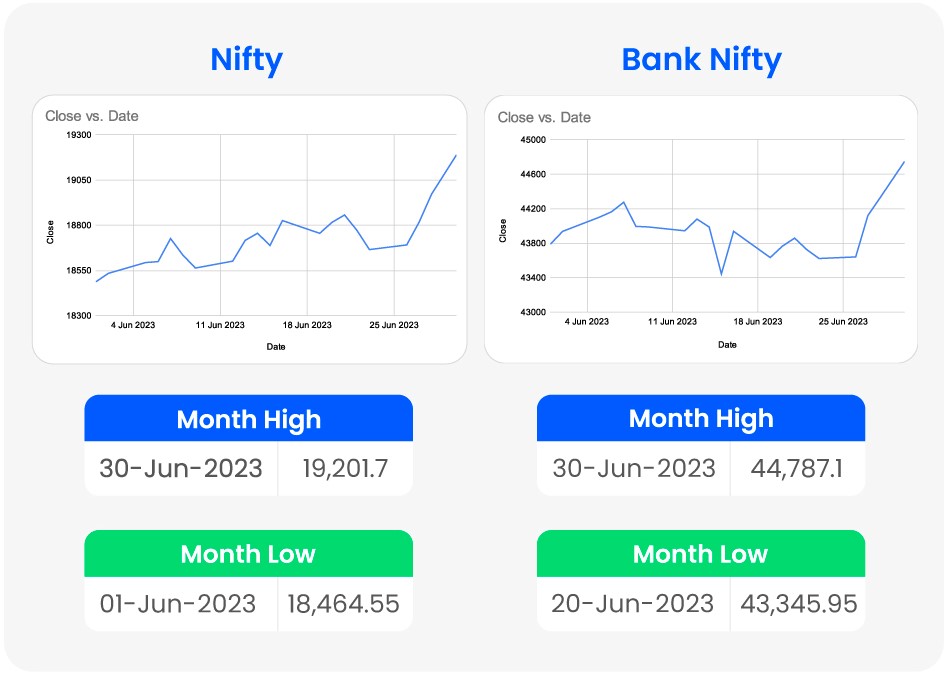The width and height of the screenshot is (950, 688).
Task: Click the 4 Jun 2023 label on the Bank Nifty chart
Action: [587, 322]
